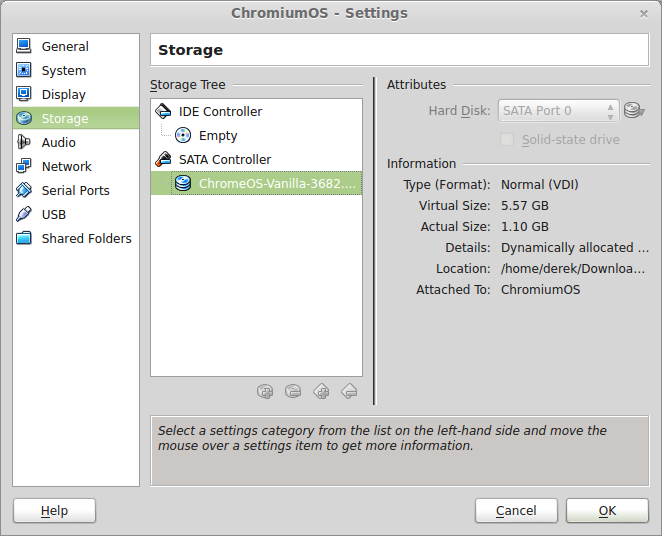Image resolution: width=662 pixels, height=536 pixels.
Task: Close the ChromiumOS Settings window
Action: coord(642,14)
